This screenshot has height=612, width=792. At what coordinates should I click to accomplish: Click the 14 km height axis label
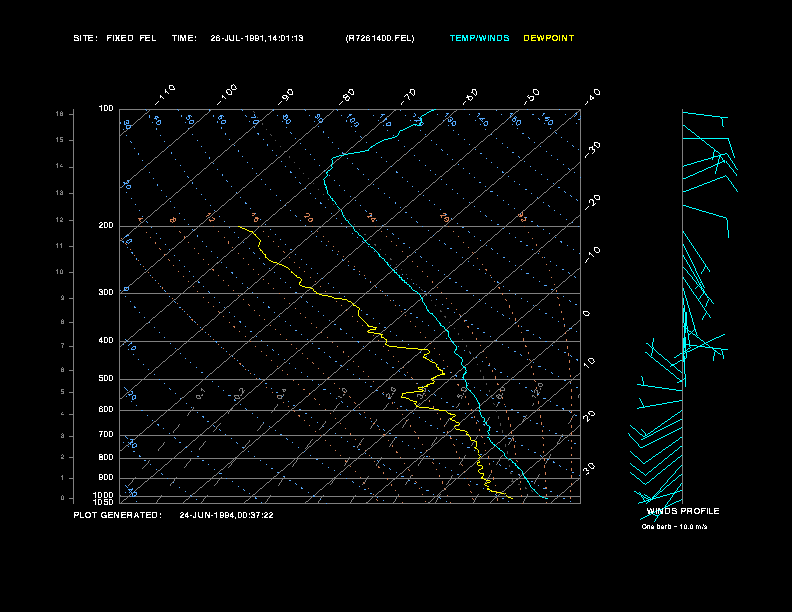(x=60, y=167)
